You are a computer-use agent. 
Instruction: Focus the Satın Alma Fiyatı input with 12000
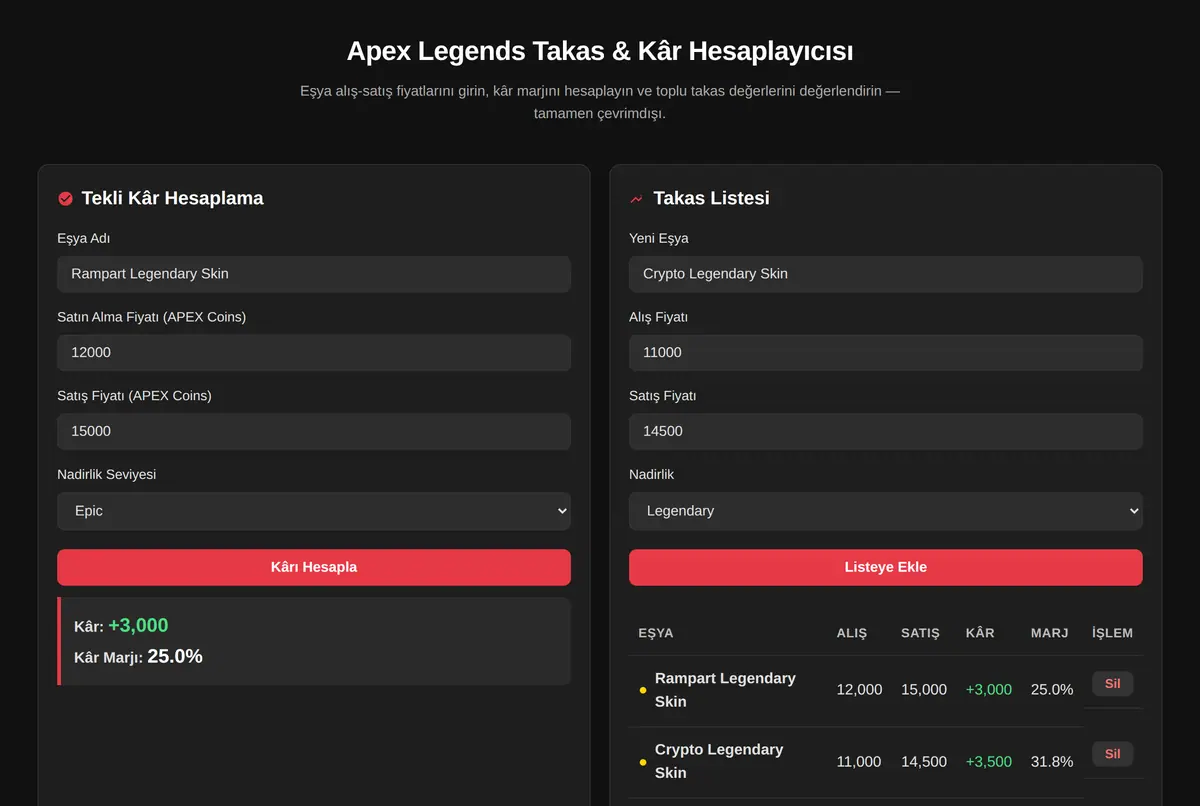[314, 353]
